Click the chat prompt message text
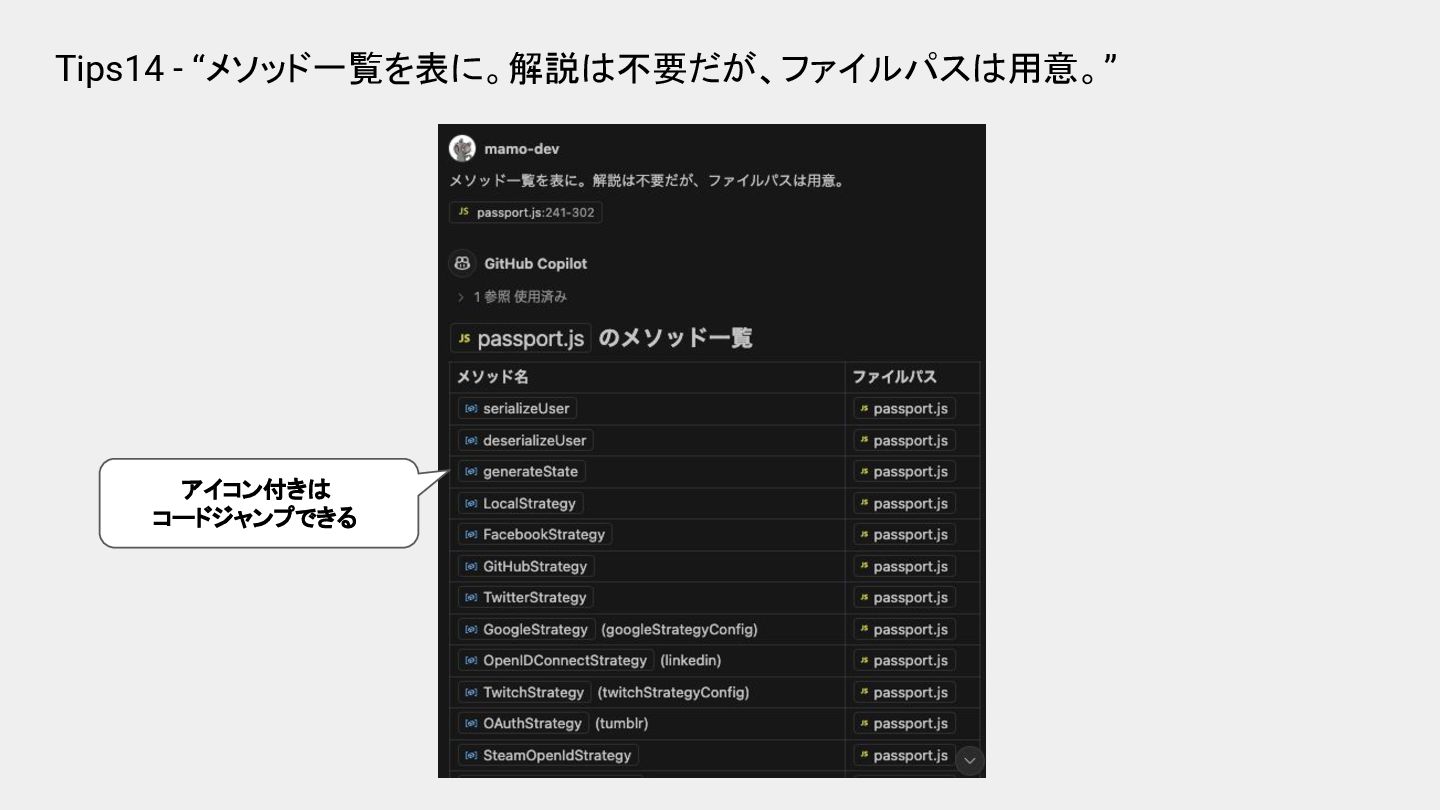Image resolution: width=1440 pixels, height=810 pixels. [x=649, y=181]
